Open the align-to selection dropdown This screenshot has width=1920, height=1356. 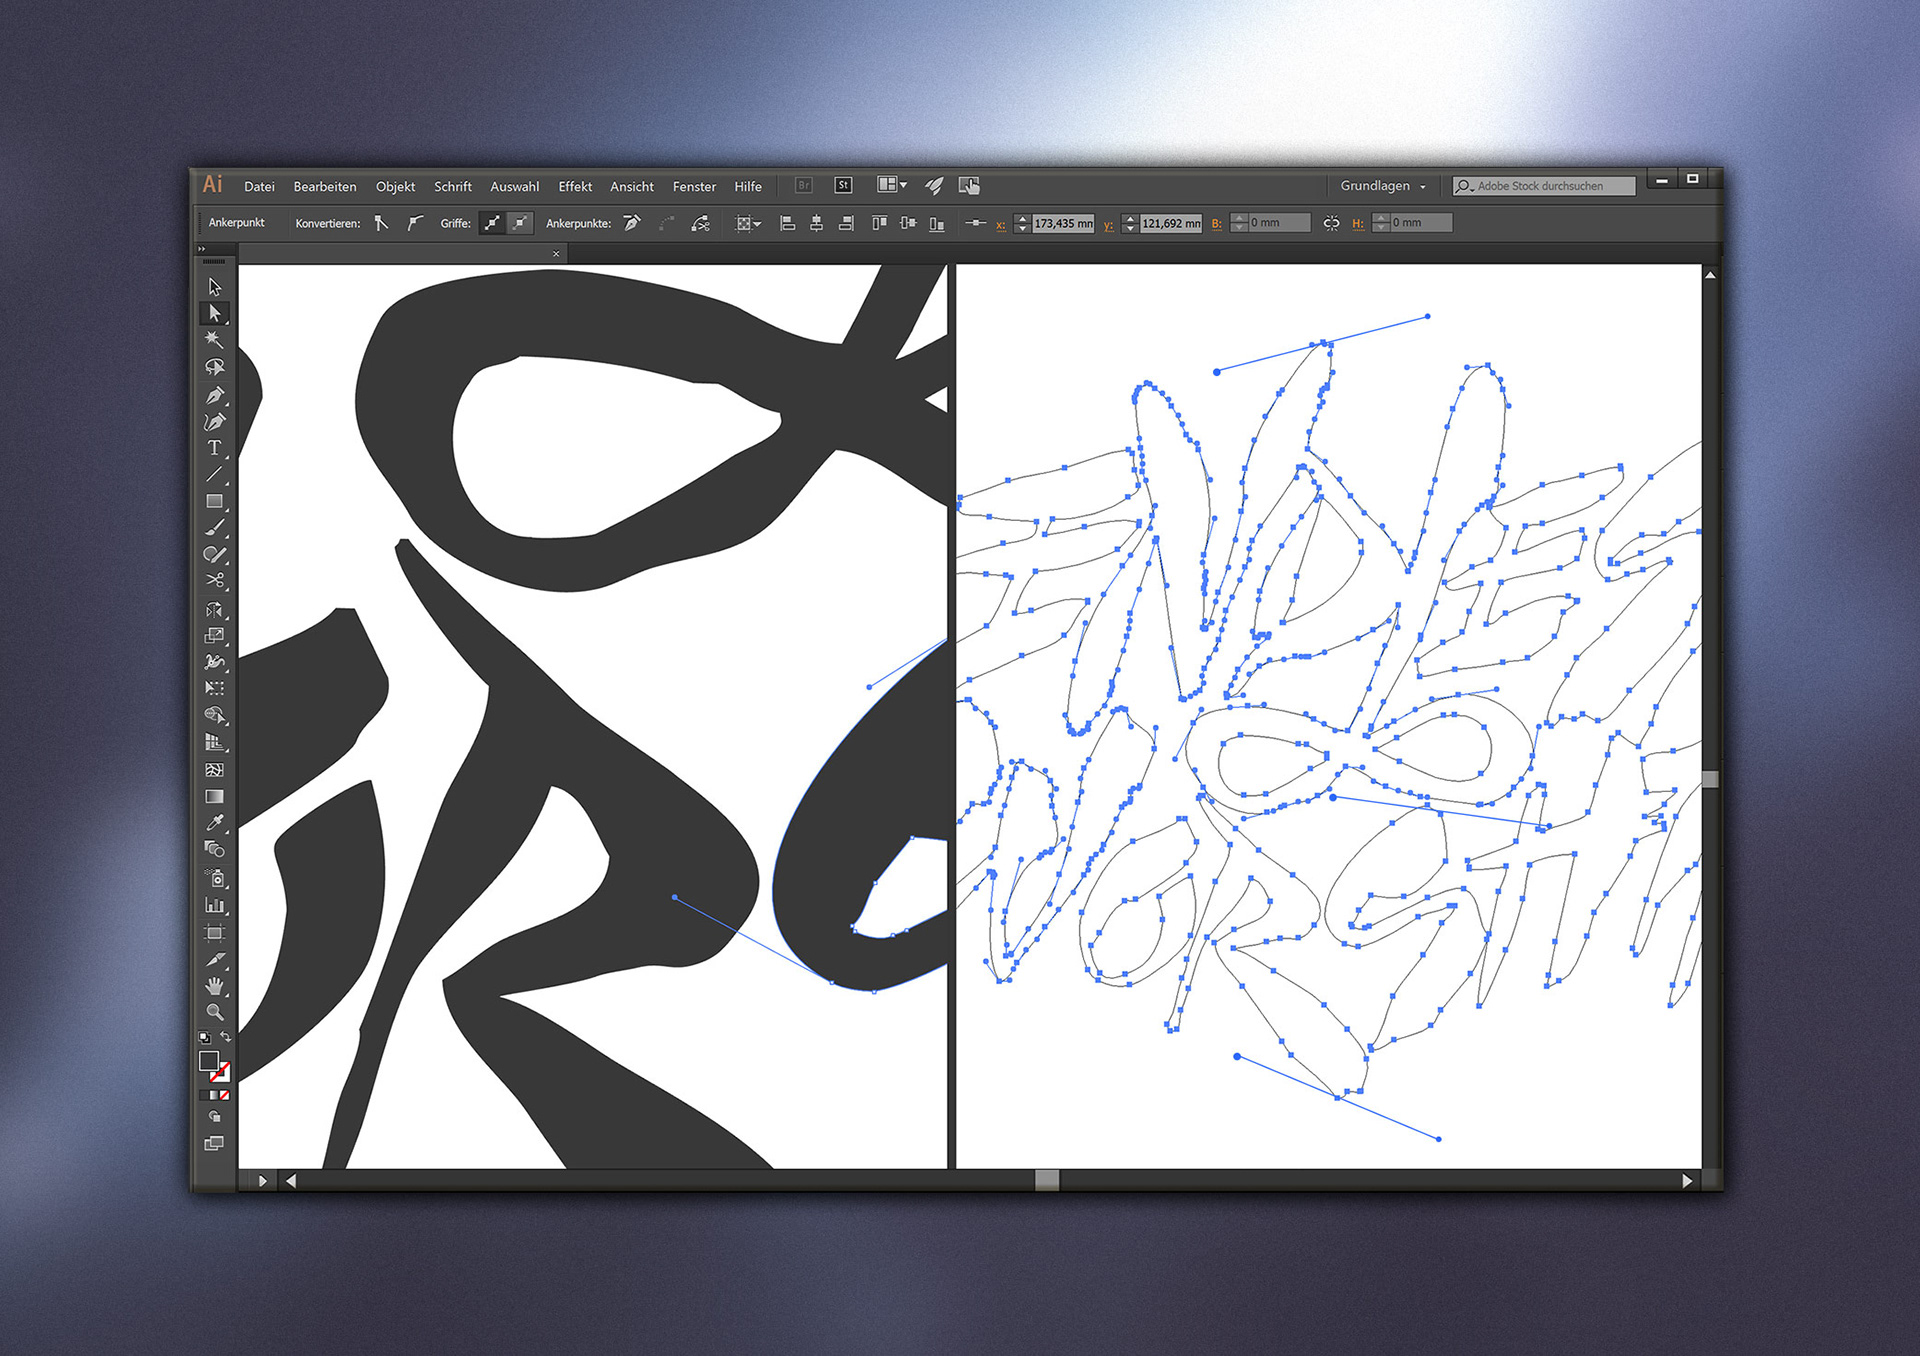(748, 224)
